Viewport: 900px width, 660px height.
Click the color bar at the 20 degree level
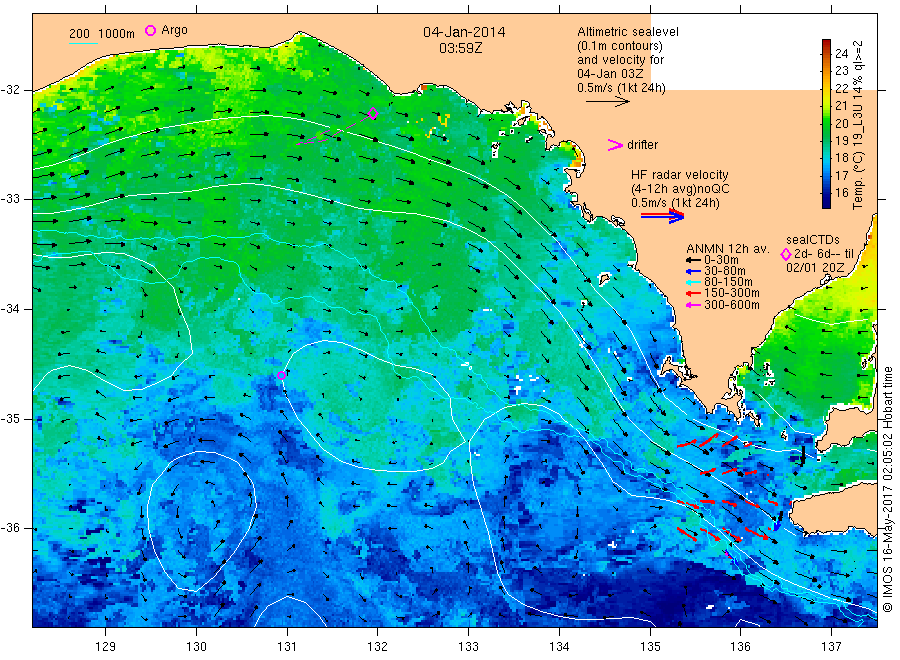point(826,123)
